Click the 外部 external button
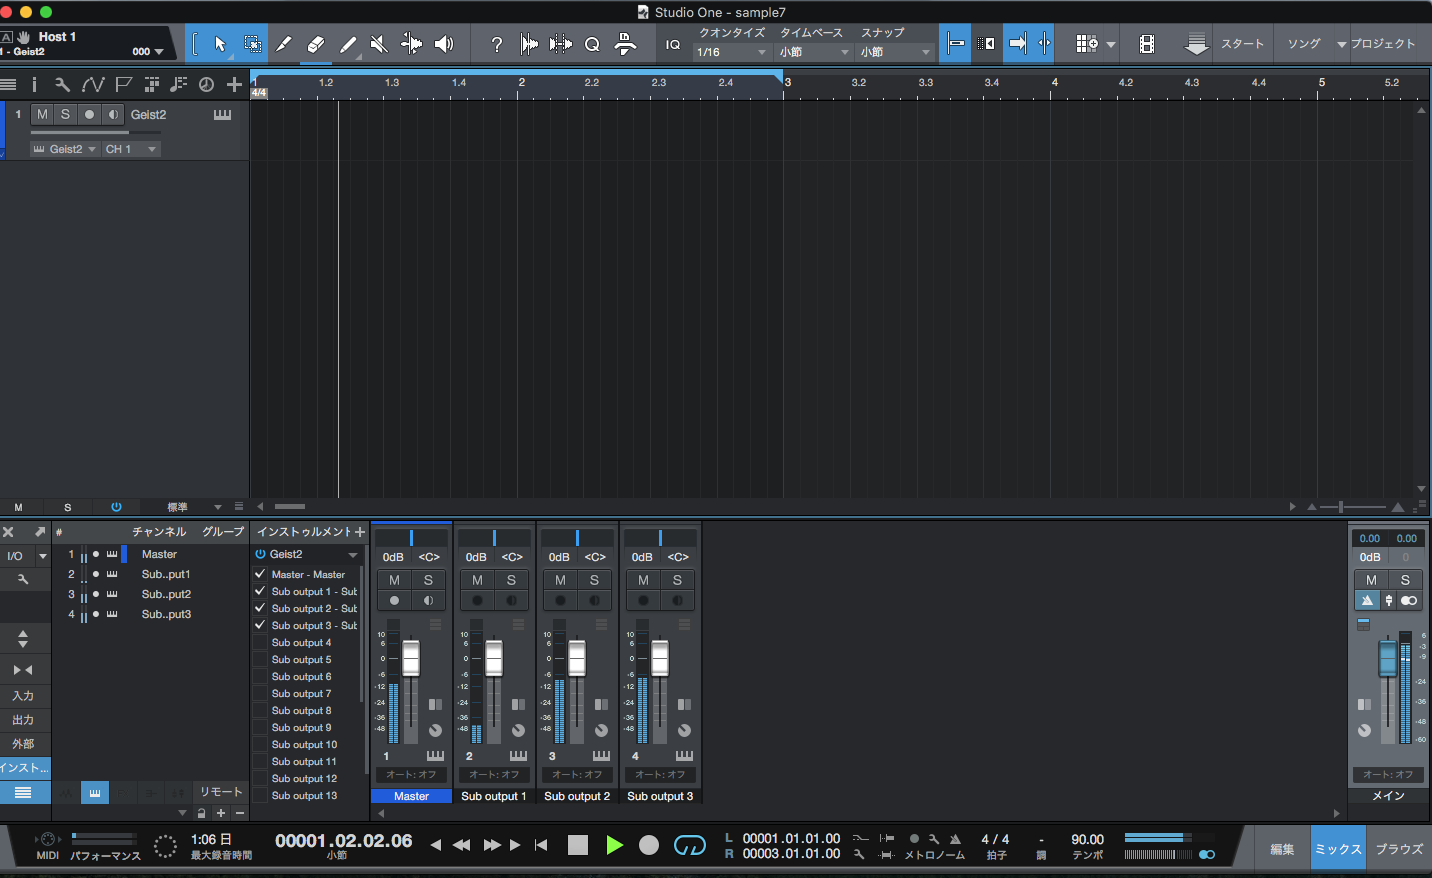 (23, 744)
